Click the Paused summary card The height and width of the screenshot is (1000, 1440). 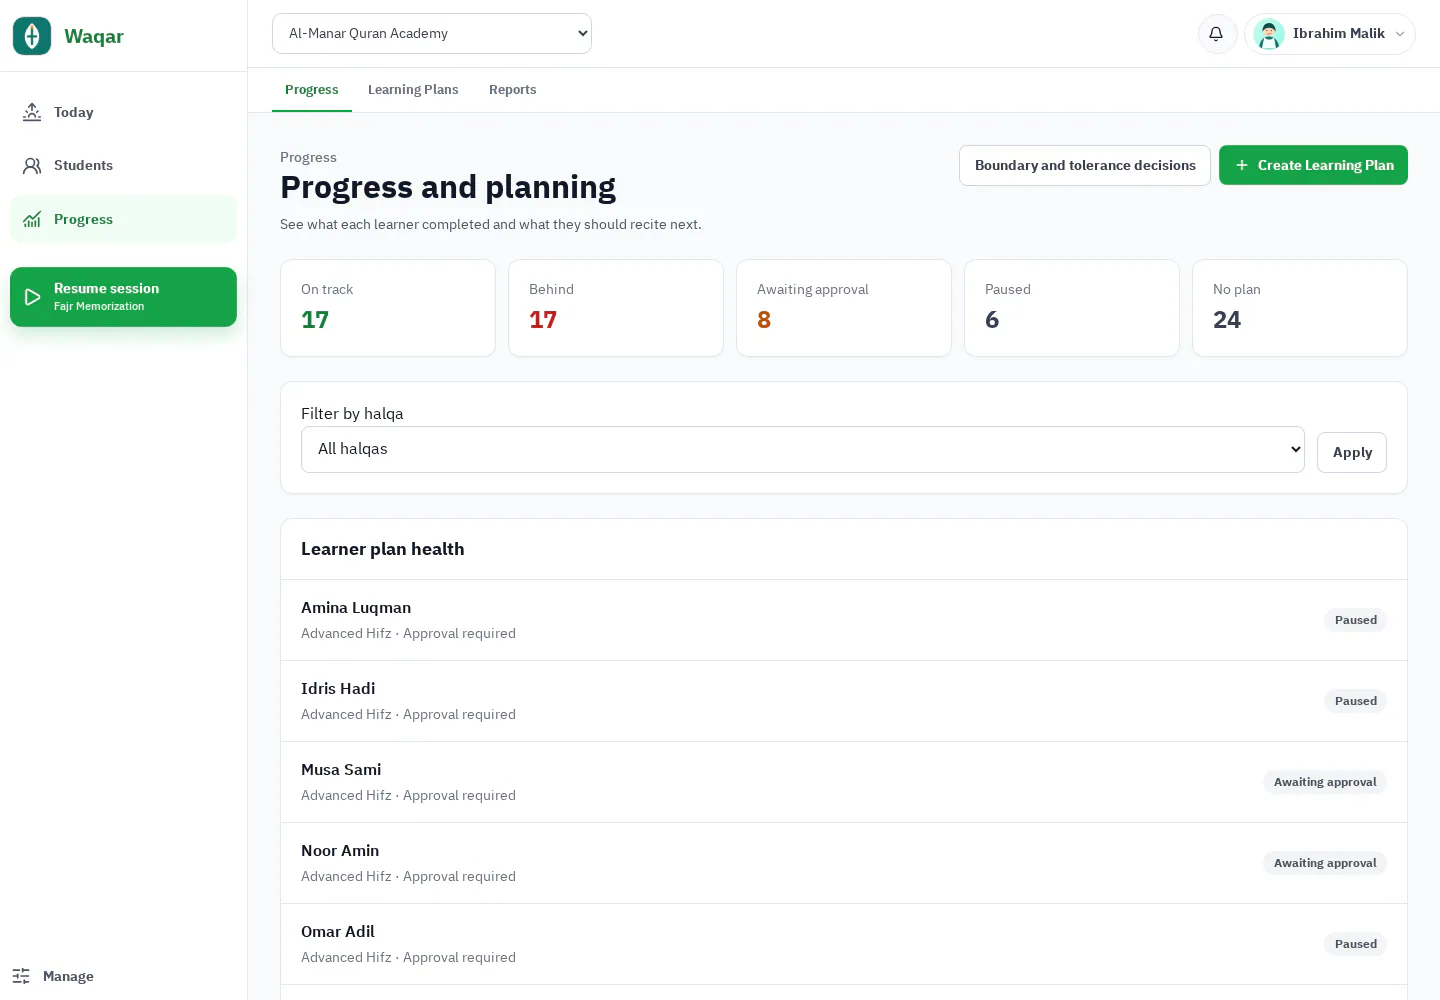tap(1072, 308)
